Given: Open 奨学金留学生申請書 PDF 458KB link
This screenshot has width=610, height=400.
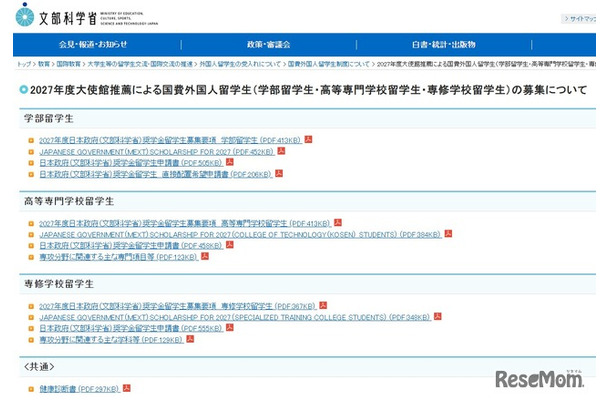Looking at the screenshot, I should (x=131, y=246).
